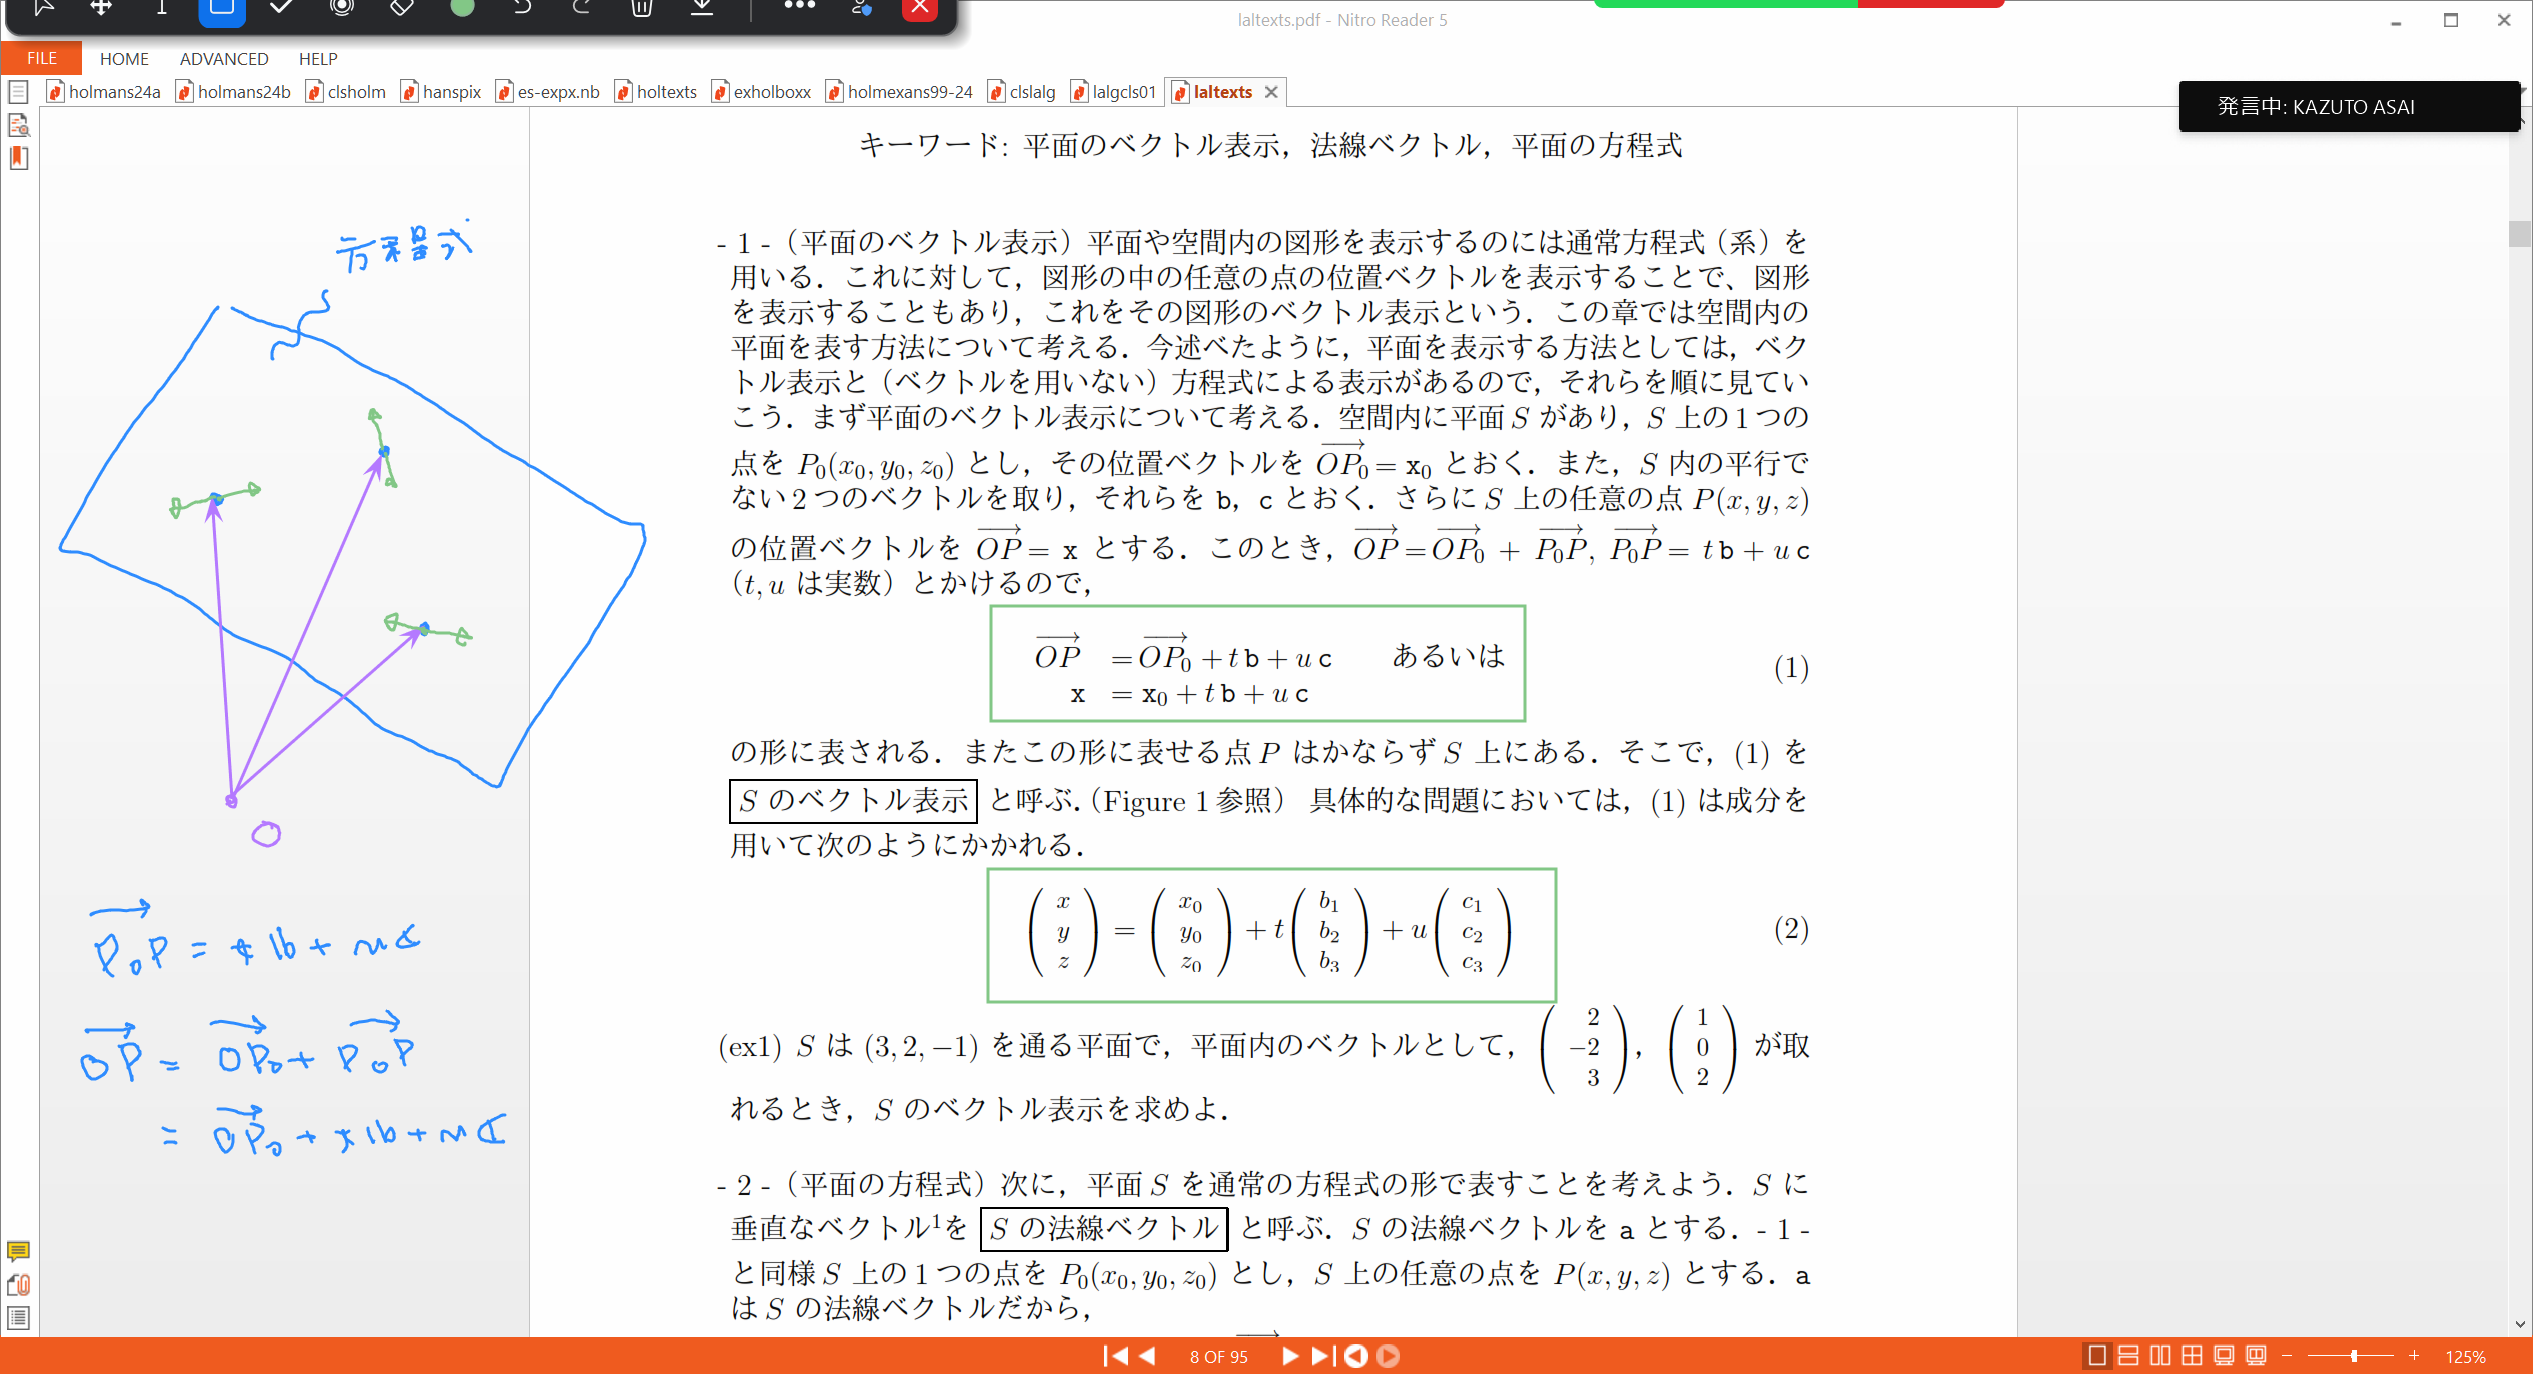
Task: Go to previous page
Action: (x=1148, y=1356)
